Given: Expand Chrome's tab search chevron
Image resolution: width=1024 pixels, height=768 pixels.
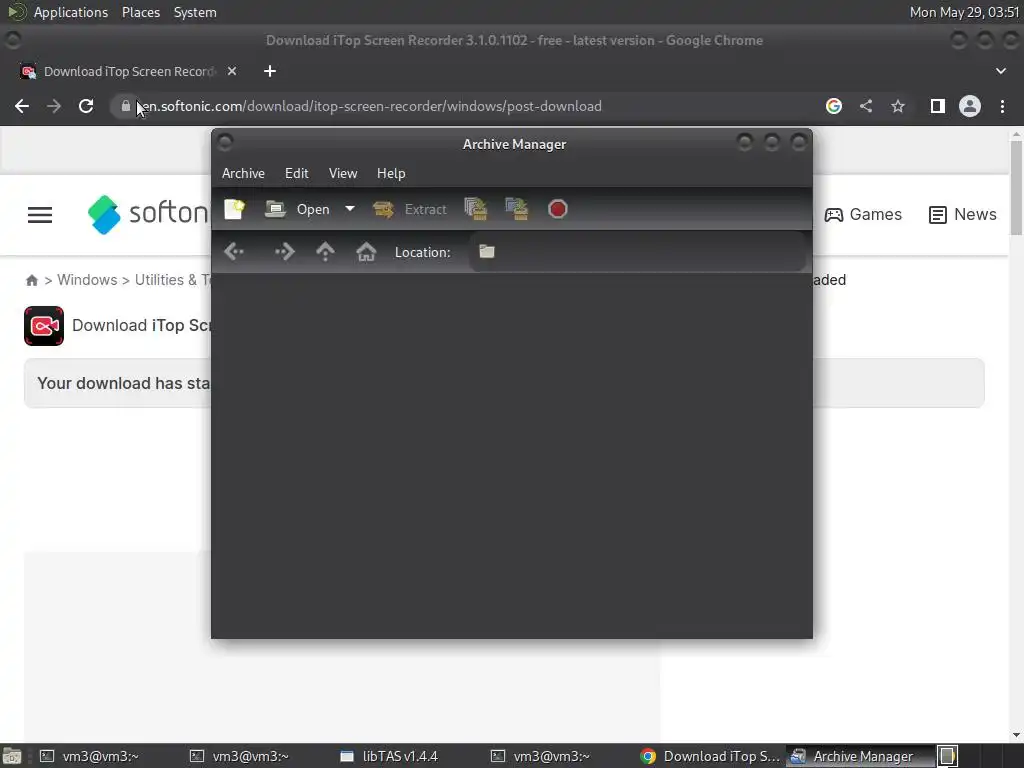Looking at the screenshot, I should [x=1000, y=71].
